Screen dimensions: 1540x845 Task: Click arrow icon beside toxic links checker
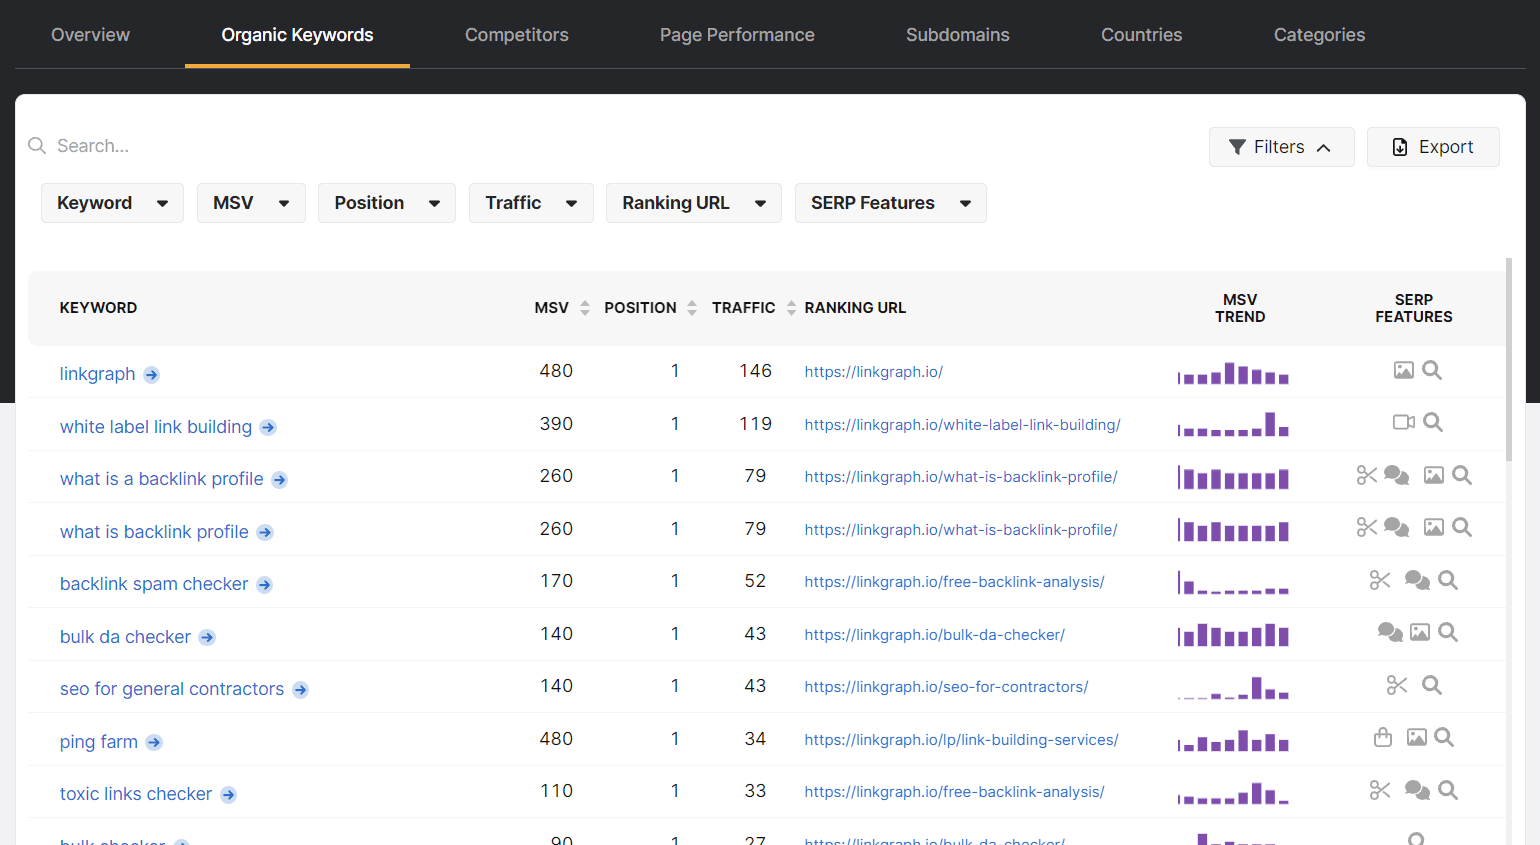(x=228, y=795)
